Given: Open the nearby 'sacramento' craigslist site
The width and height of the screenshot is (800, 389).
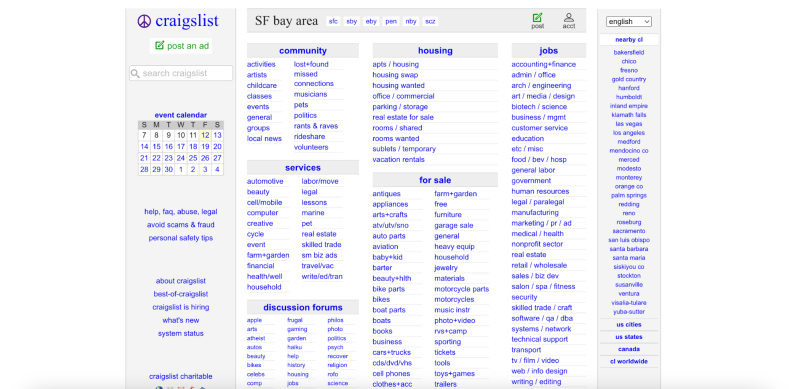Looking at the screenshot, I should 629,231.
